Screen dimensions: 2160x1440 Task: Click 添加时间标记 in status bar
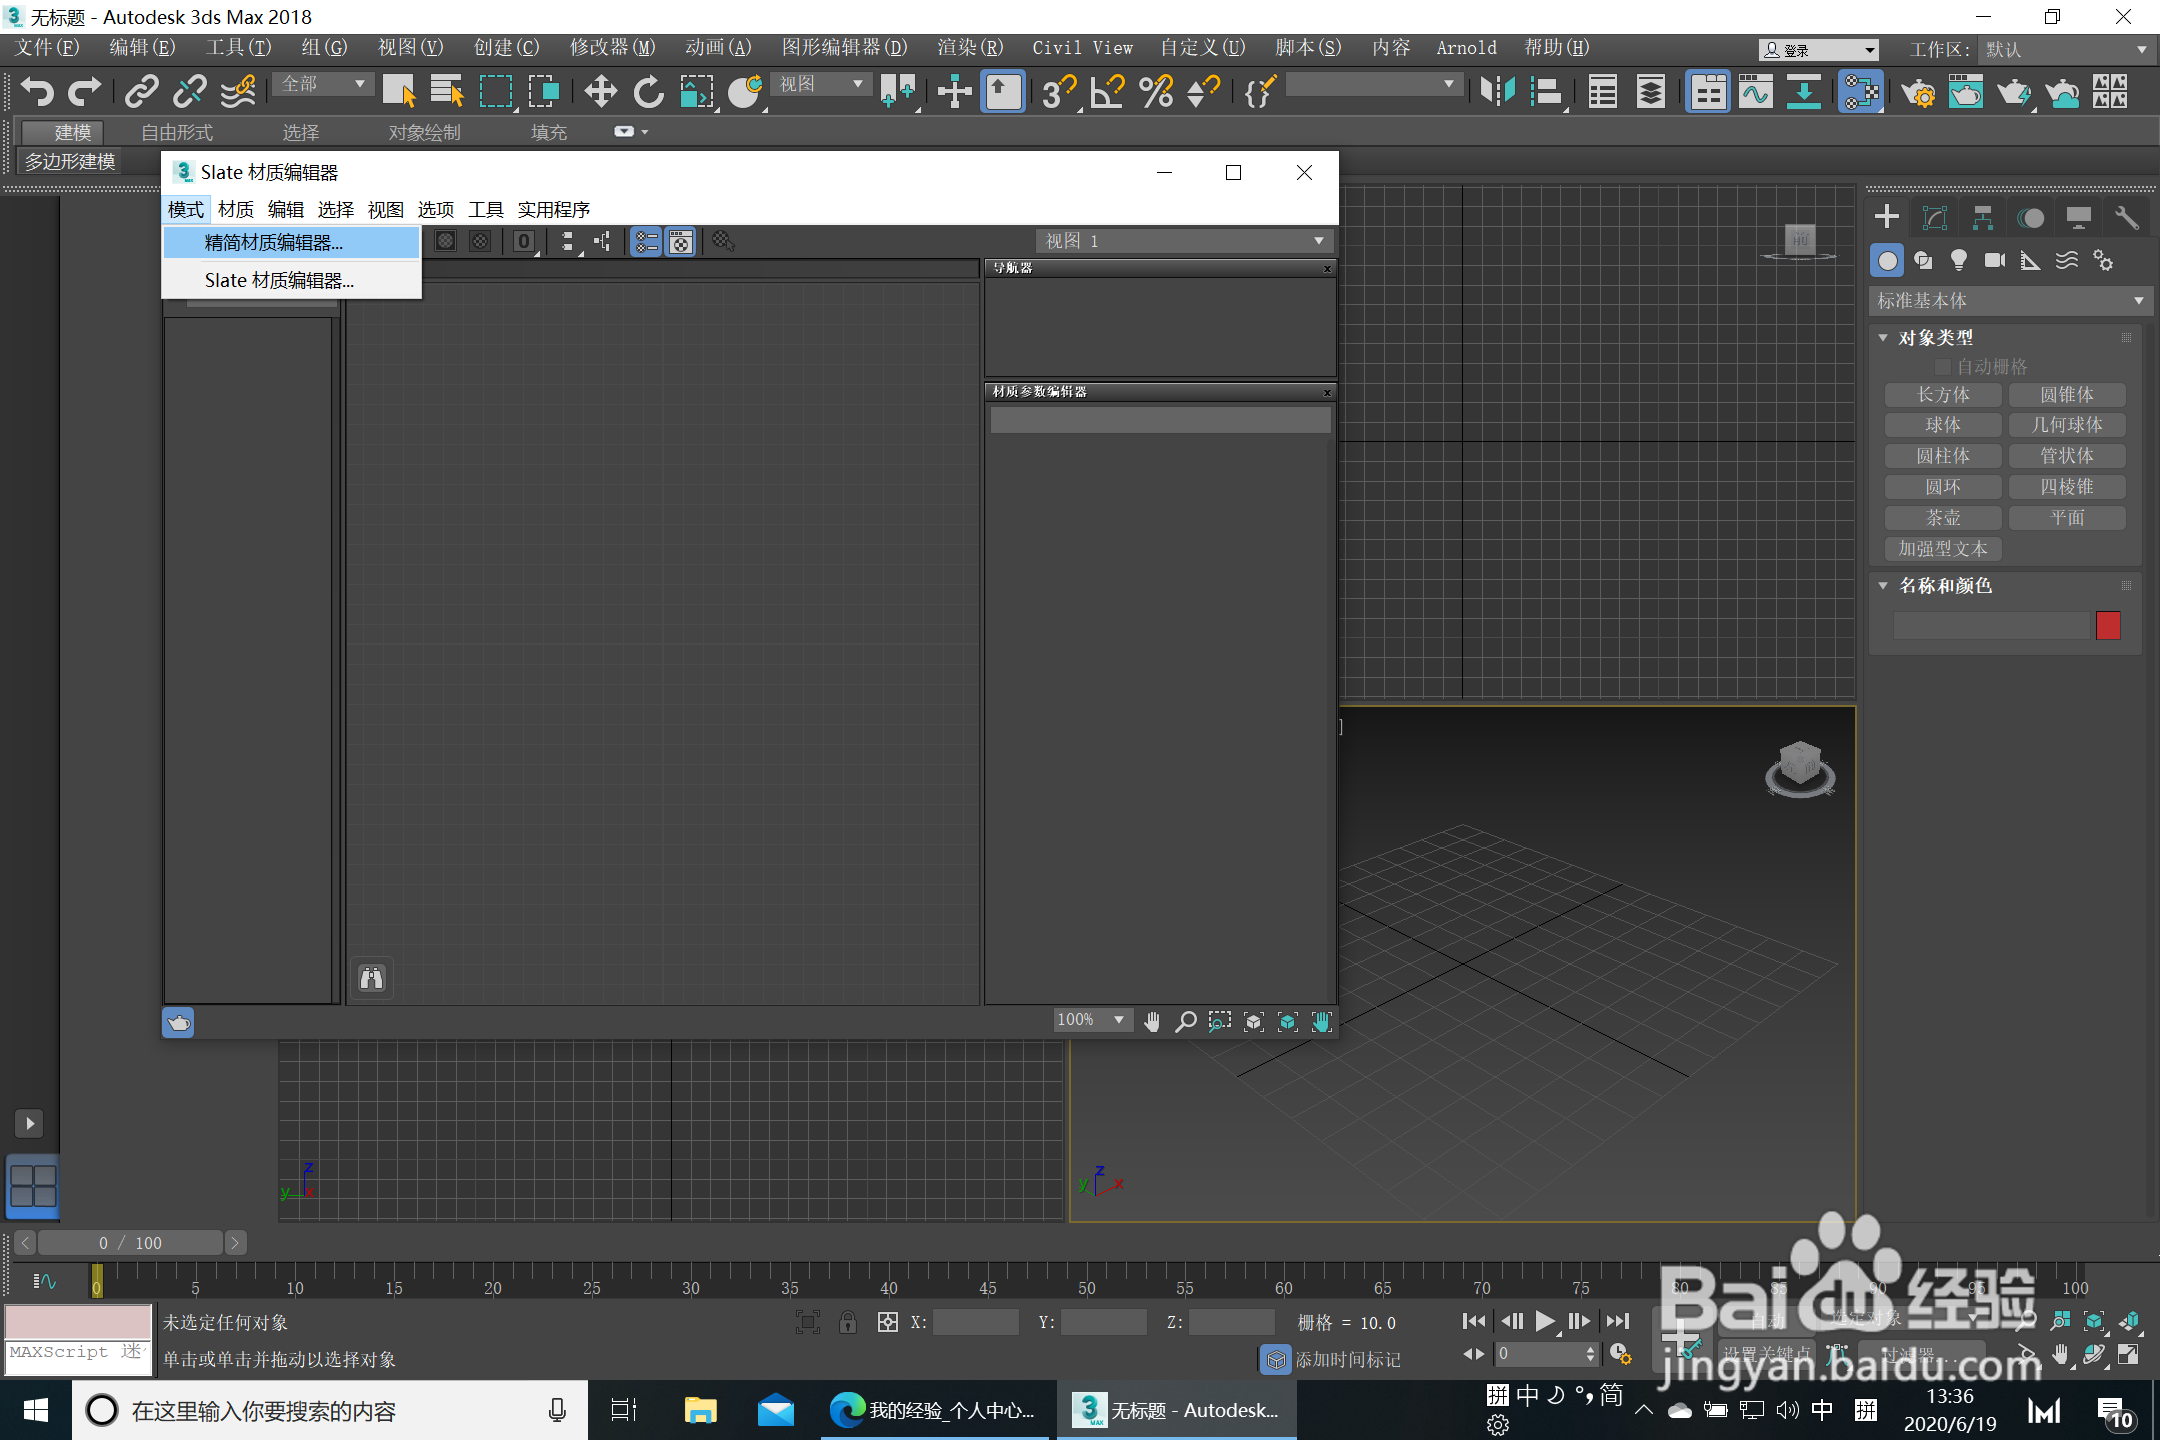pos(1347,1359)
